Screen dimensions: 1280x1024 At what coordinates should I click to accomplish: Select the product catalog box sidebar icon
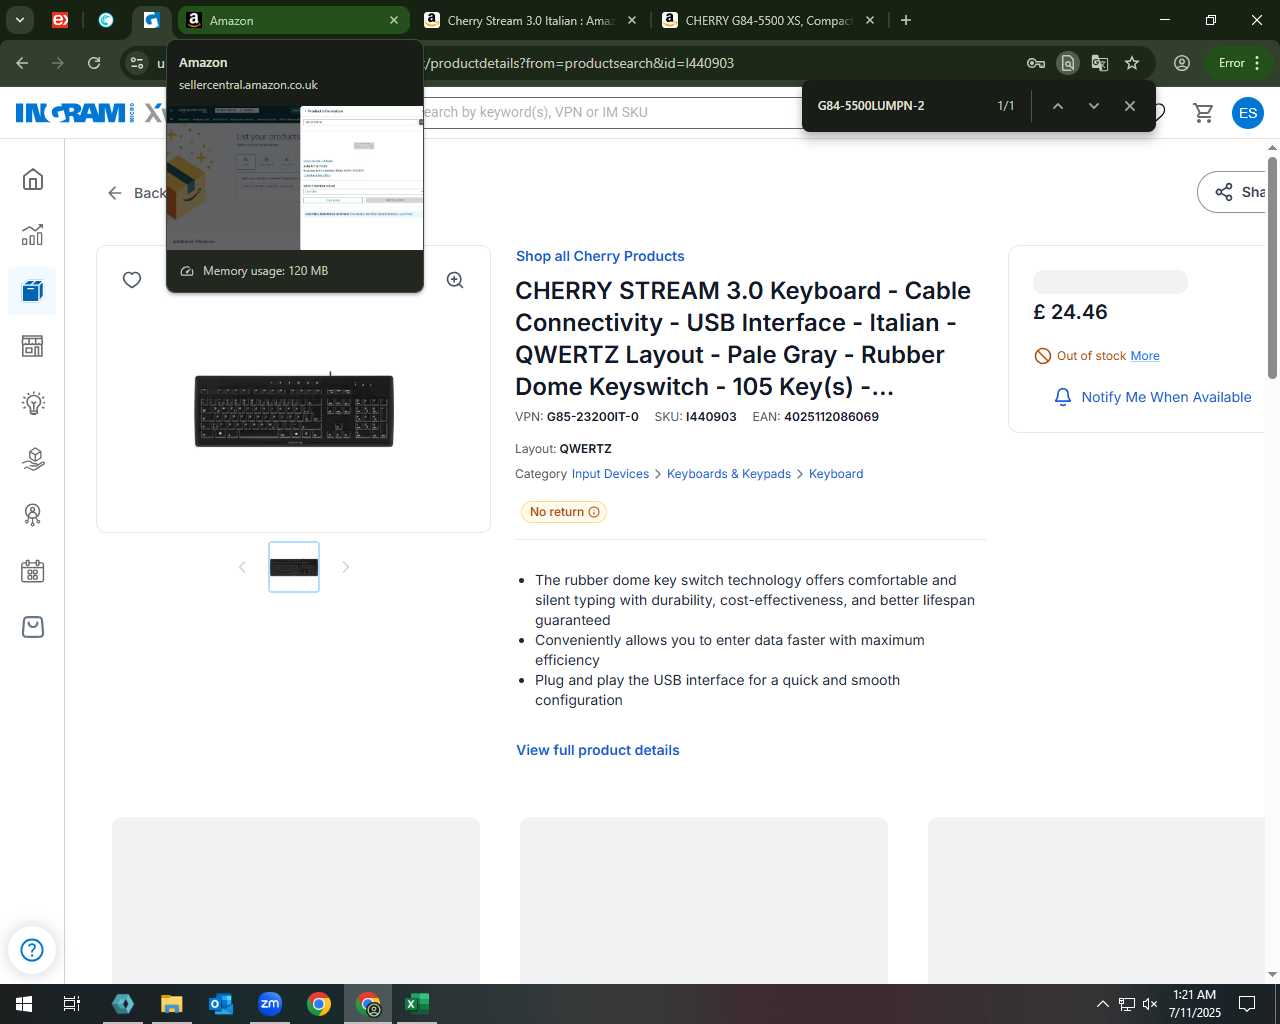pos(33,291)
